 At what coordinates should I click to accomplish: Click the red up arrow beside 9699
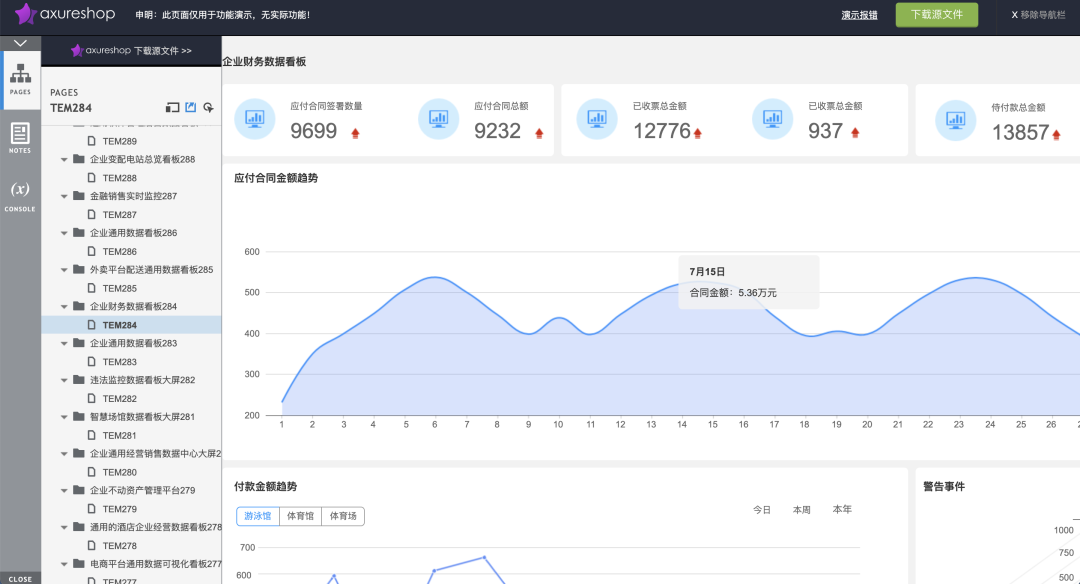coord(355,133)
